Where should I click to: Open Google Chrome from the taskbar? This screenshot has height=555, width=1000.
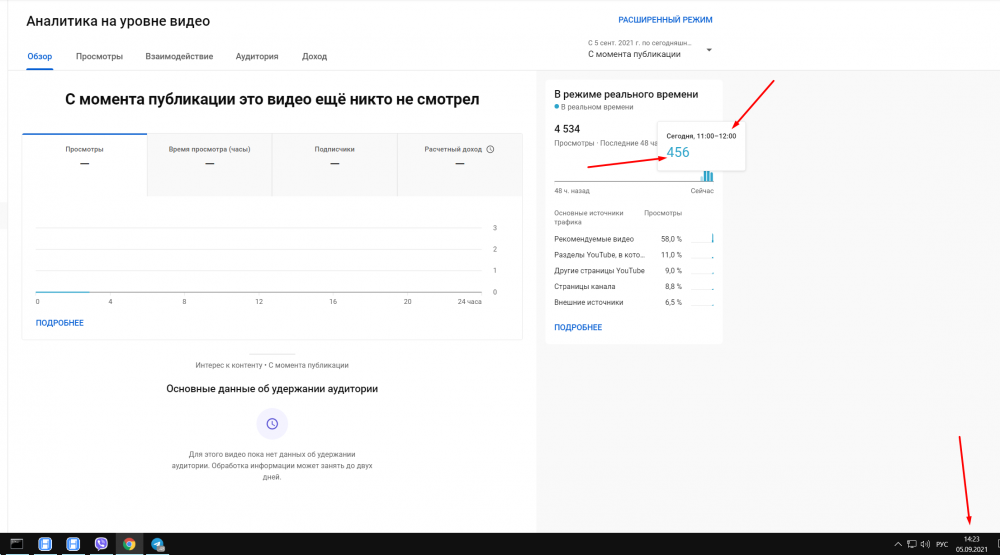click(129, 544)
